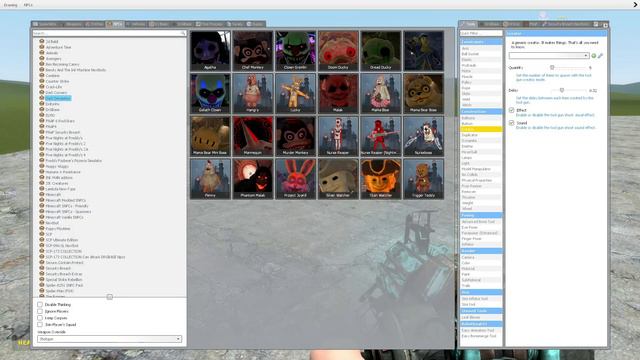Spawn the Nurse Reaper (Nightmare) NPC

point(380,136)
